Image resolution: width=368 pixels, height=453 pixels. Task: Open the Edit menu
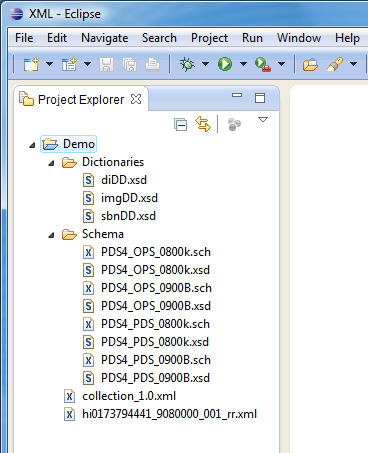tap(57, 38)
